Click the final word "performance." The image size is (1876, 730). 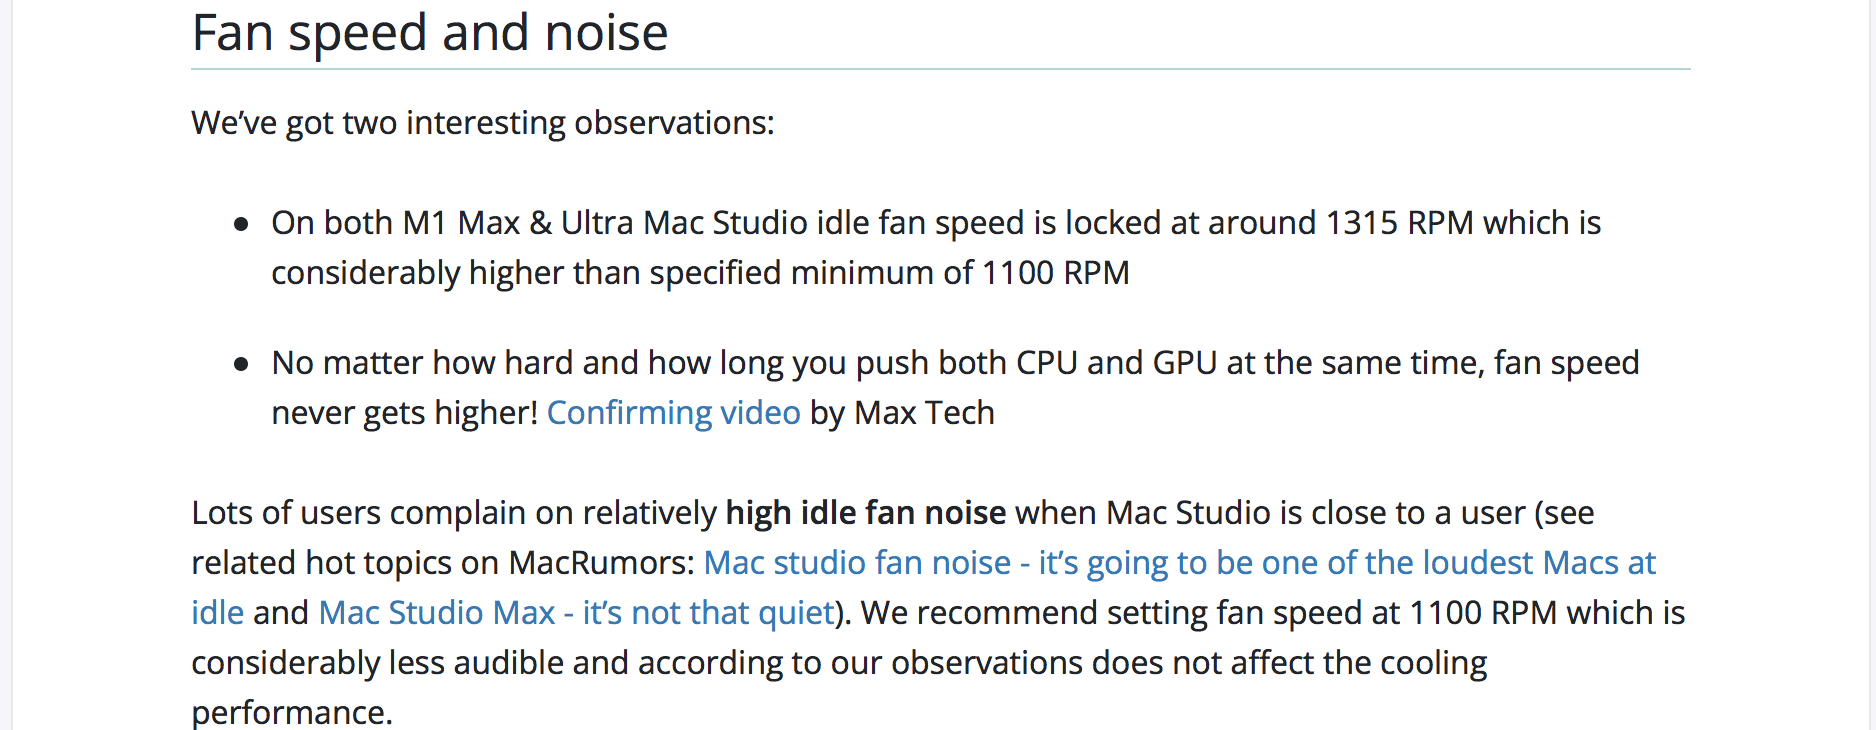coord(292,713)
